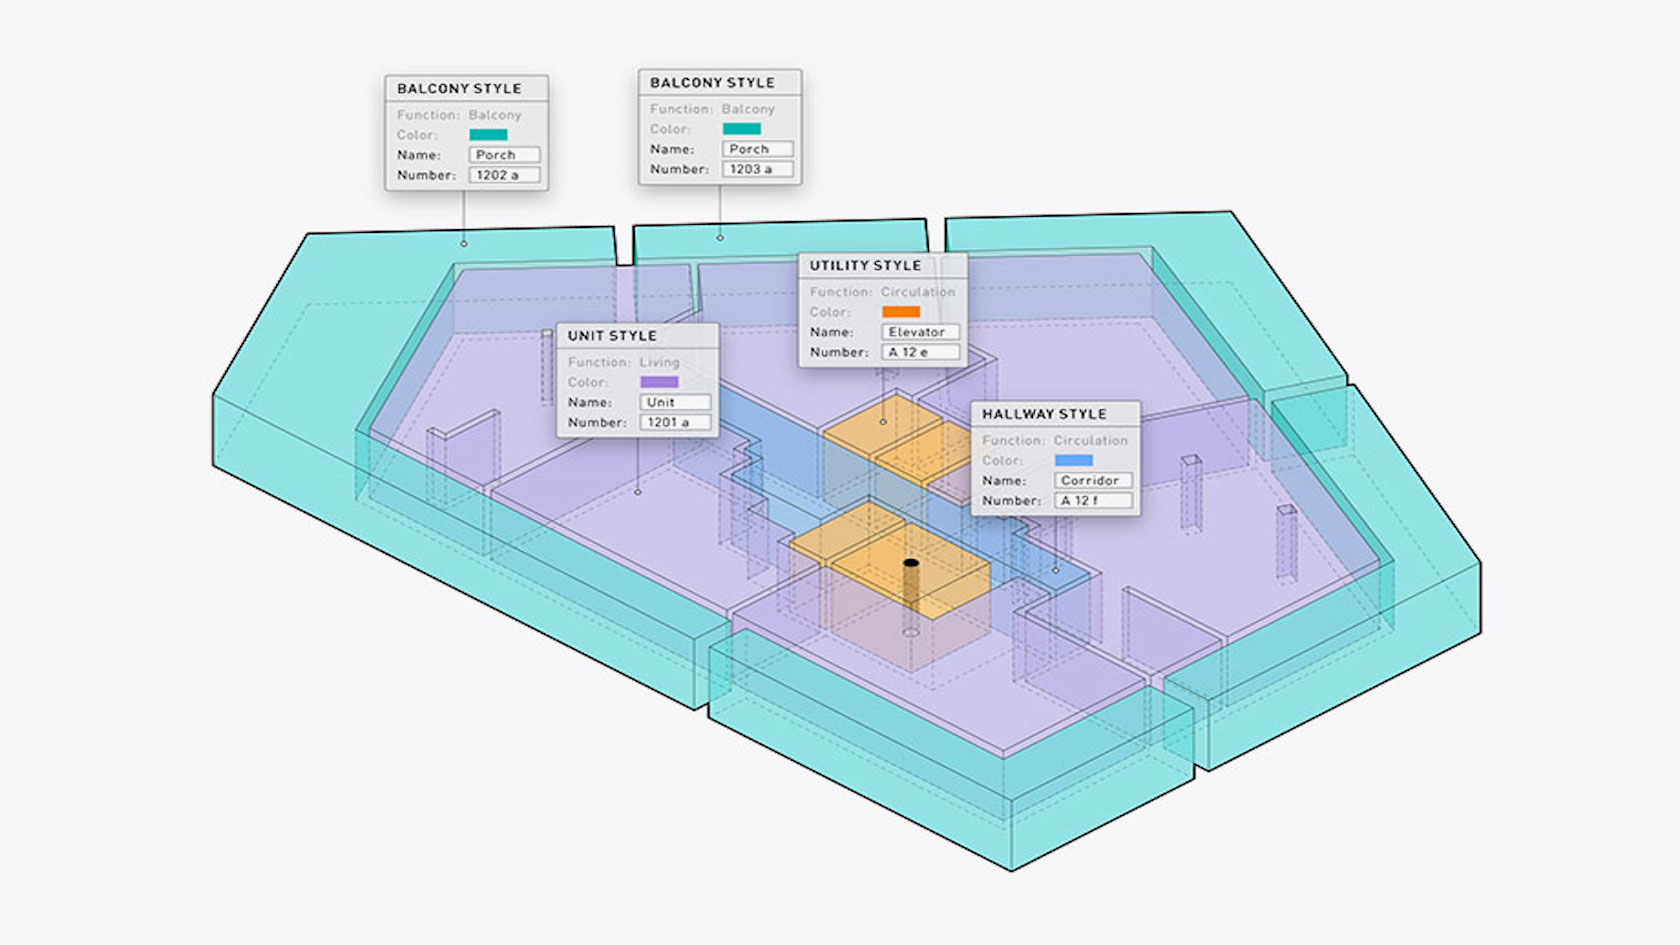
Task: Click the Number field showing 1201 a
Action: (x=675, y=422)
